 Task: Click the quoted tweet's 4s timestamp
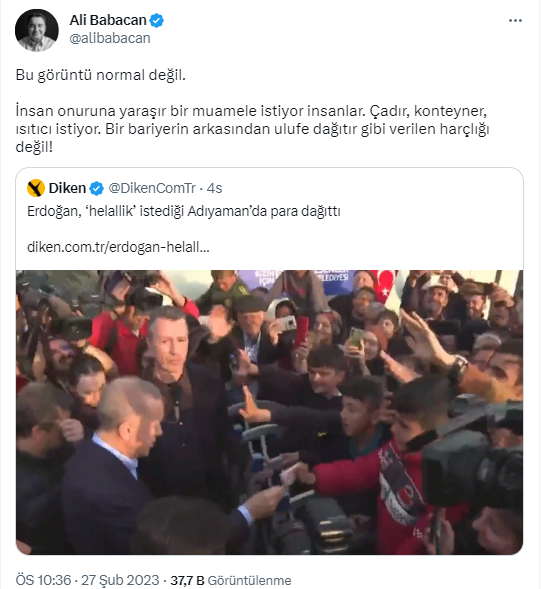[215, 188]
